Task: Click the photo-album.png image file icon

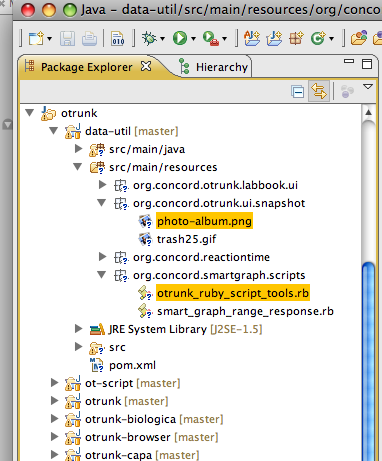Action: (x=145, y=221)
